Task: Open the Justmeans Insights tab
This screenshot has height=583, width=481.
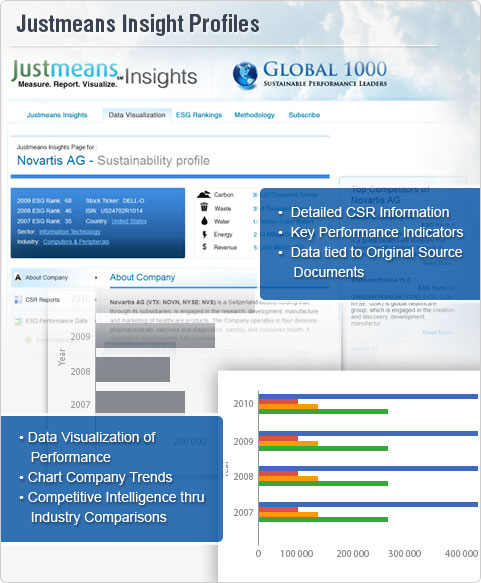Action: click(x=57, y=115)
